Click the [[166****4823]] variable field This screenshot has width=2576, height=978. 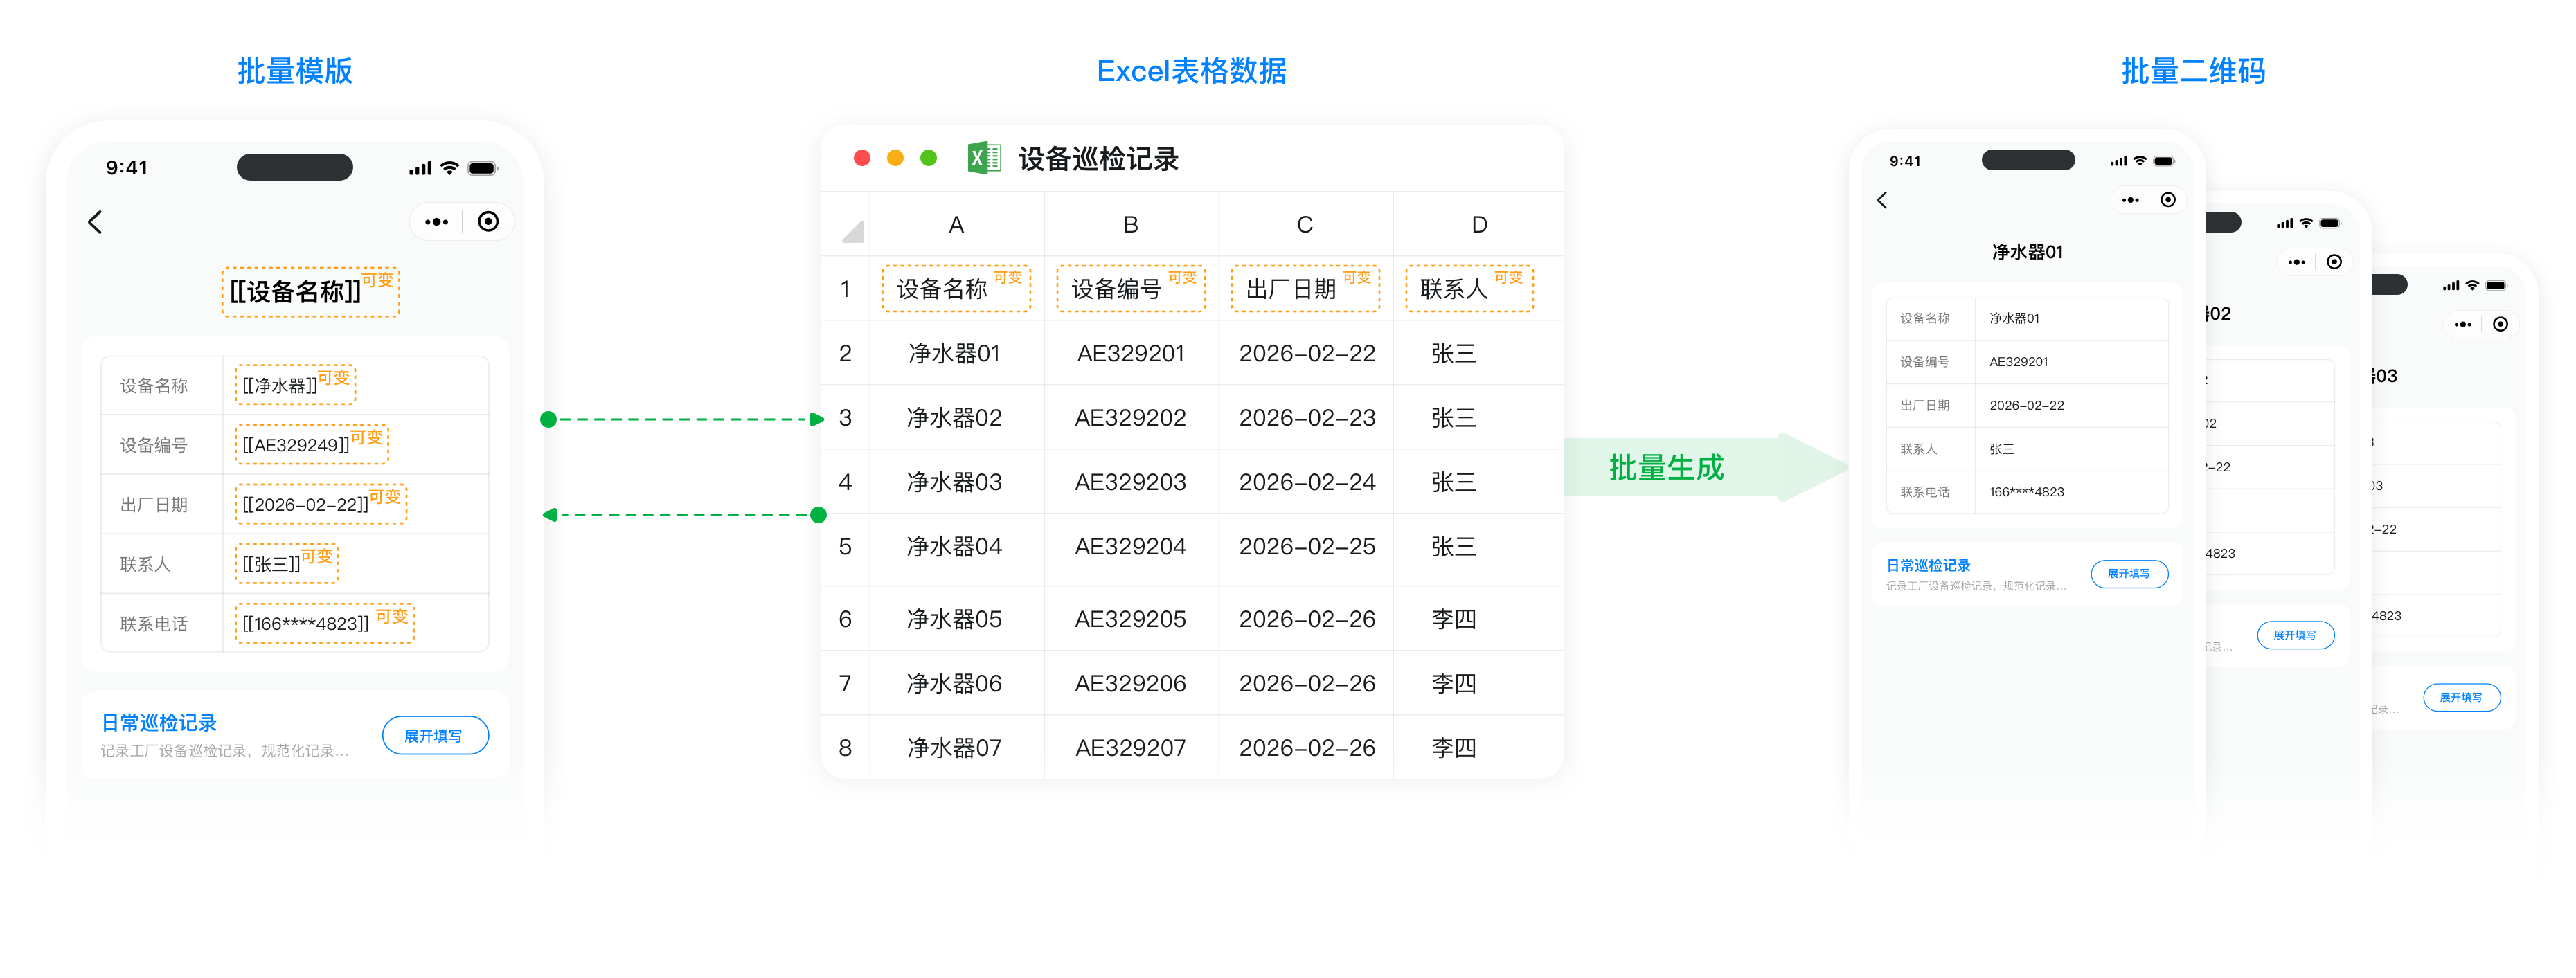pos(324,623)
